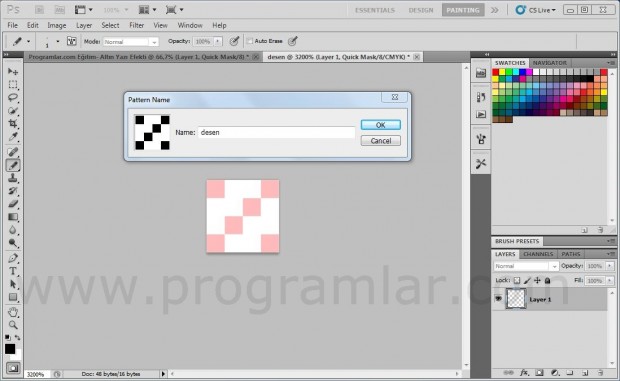Select the Rectangular Marquee tool
The height and width of the screenshot is (381, 620).
[13, 85]
